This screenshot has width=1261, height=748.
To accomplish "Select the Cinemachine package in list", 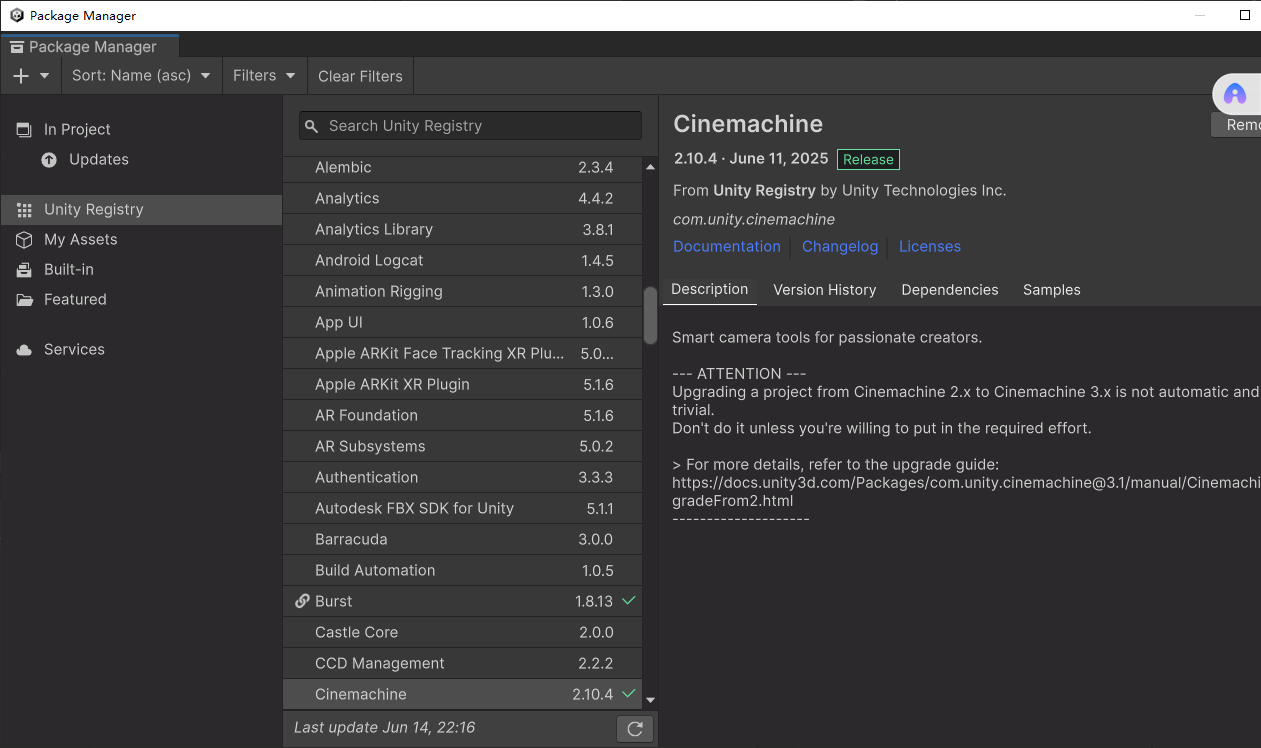I will (463, 694).
